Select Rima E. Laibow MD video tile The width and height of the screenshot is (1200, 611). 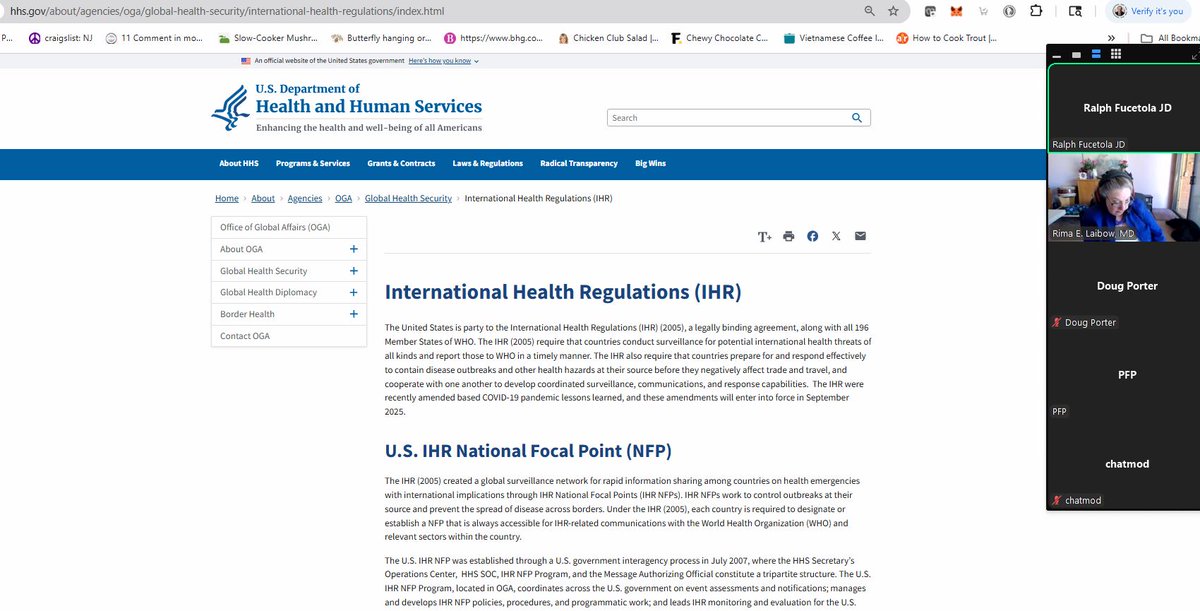(1124, 197)
